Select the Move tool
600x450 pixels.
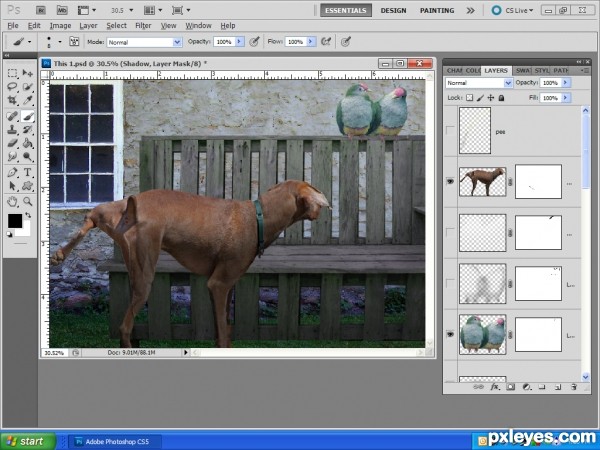(28, 73)
